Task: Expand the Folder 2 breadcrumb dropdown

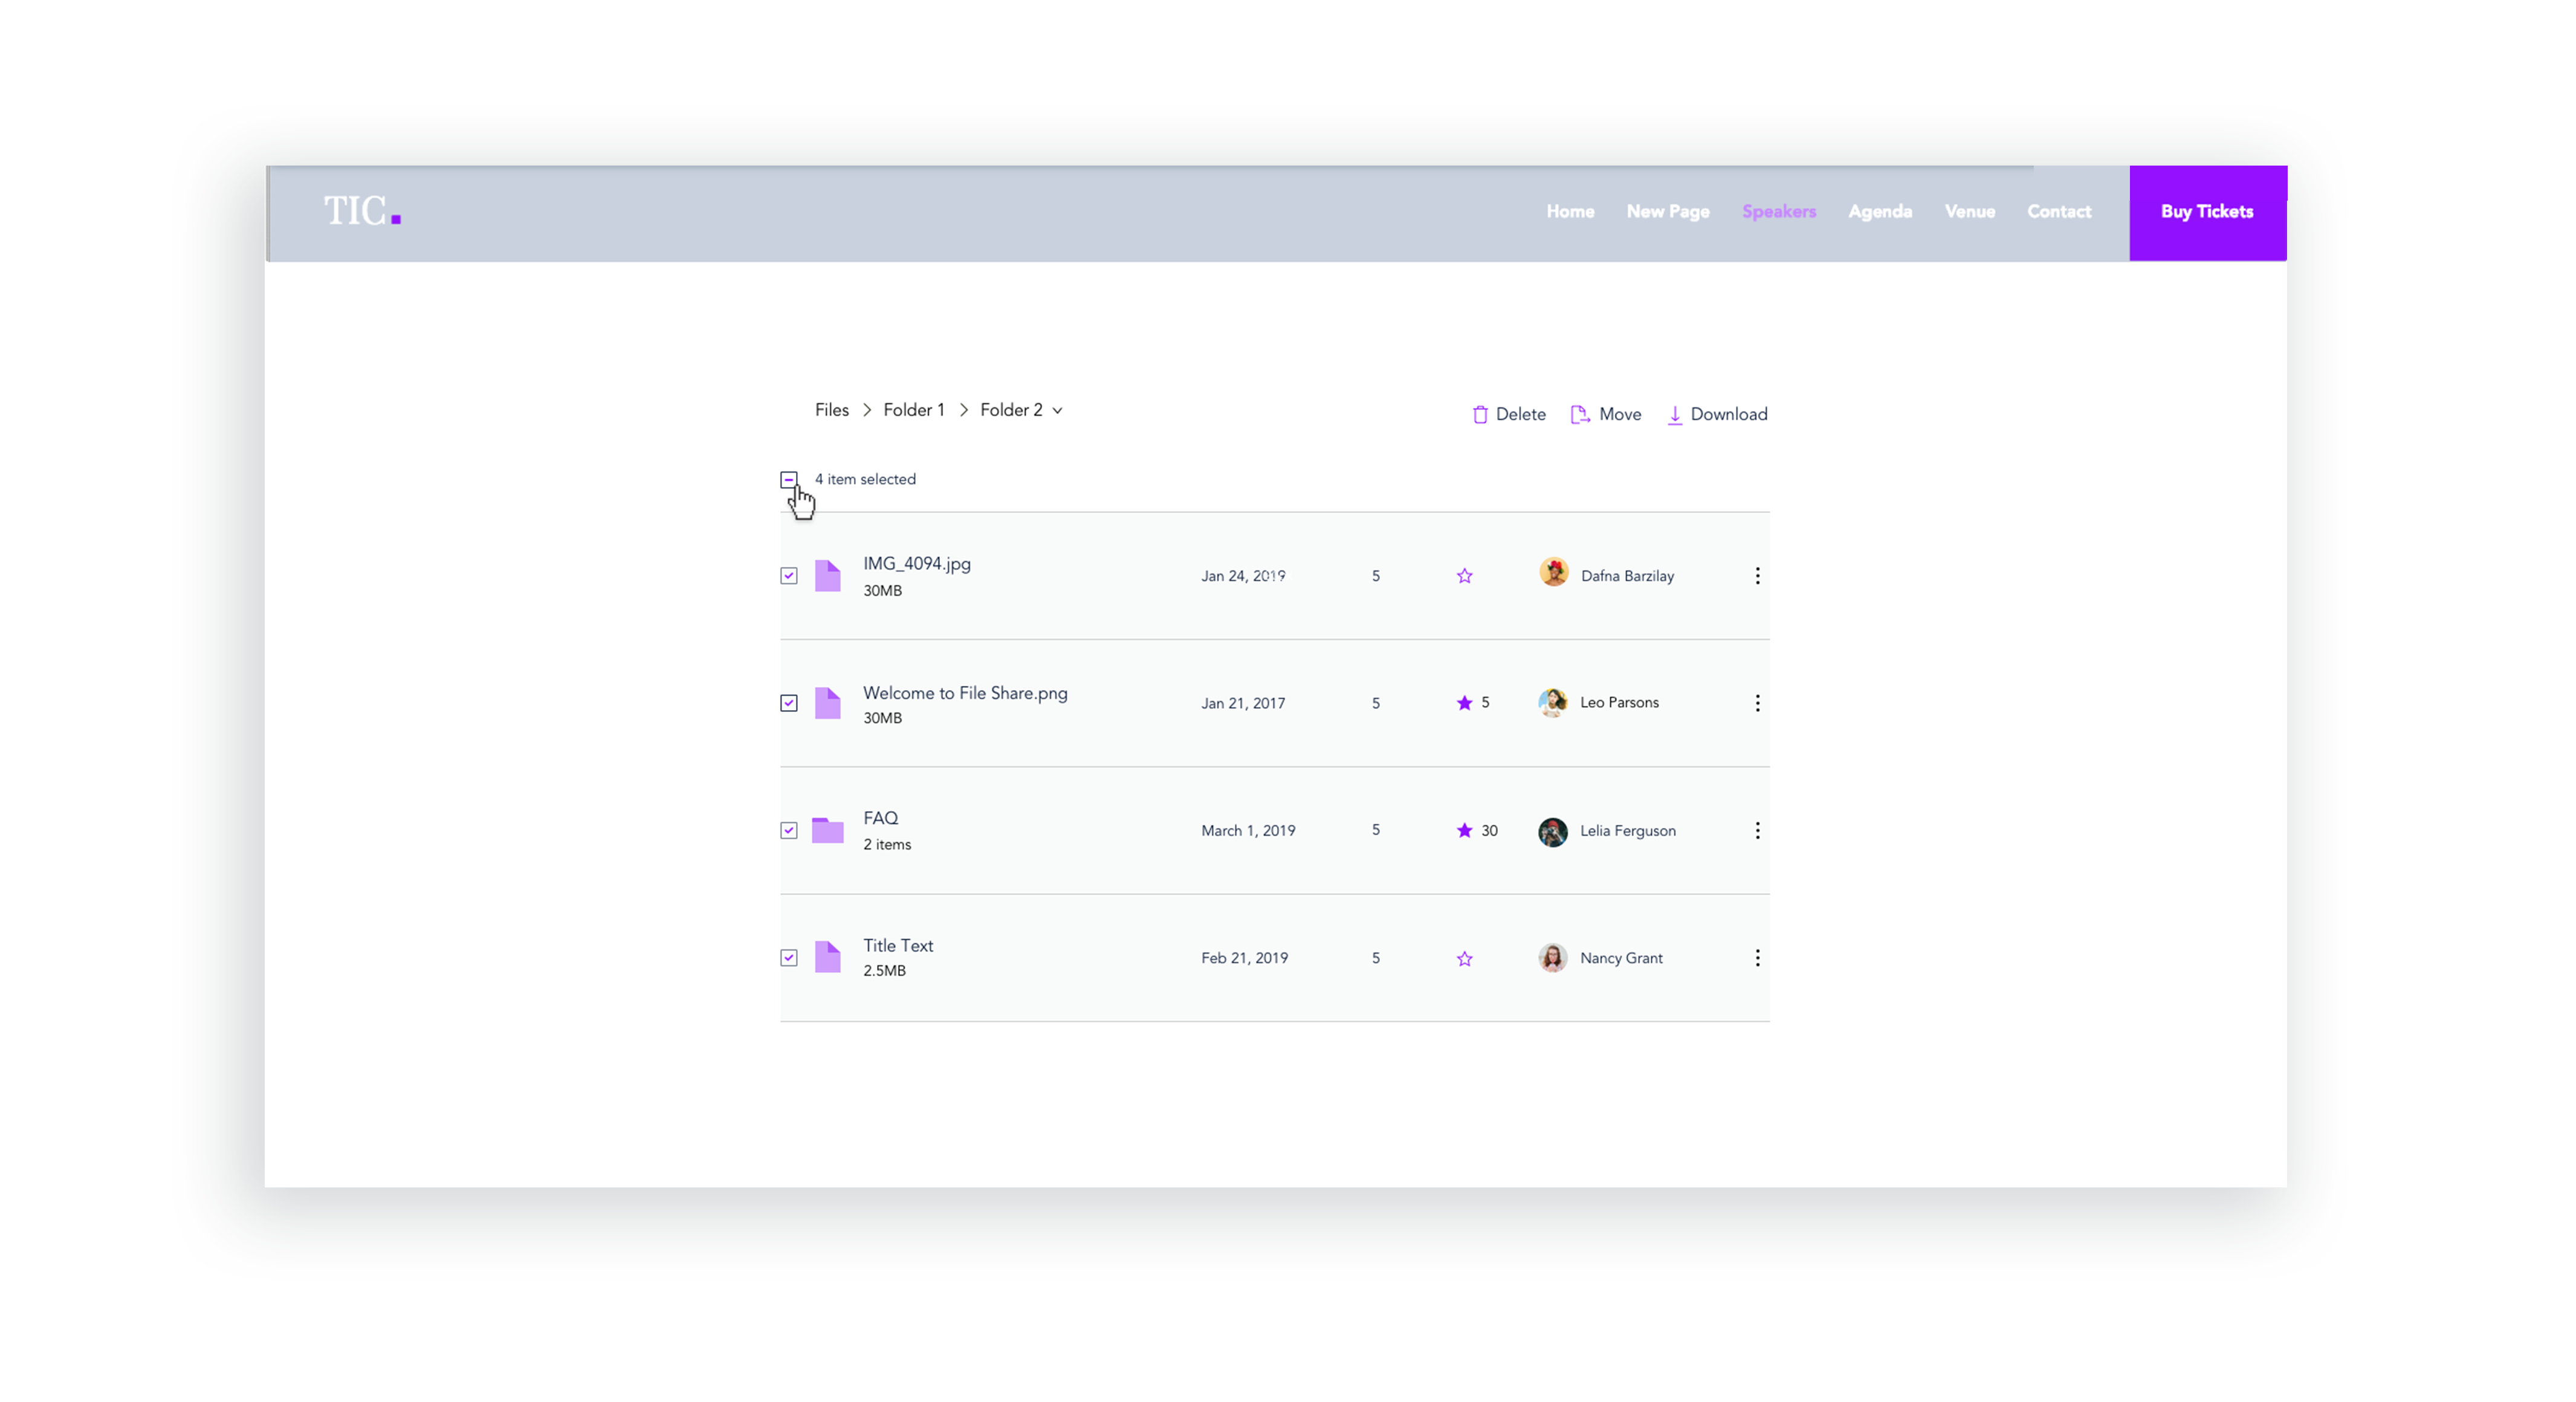Action: pyautogui.click(x=1057, y=411)
